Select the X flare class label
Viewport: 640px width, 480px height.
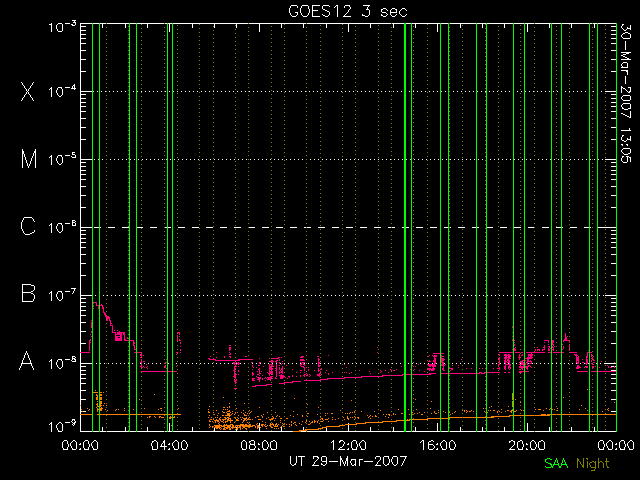28,91
